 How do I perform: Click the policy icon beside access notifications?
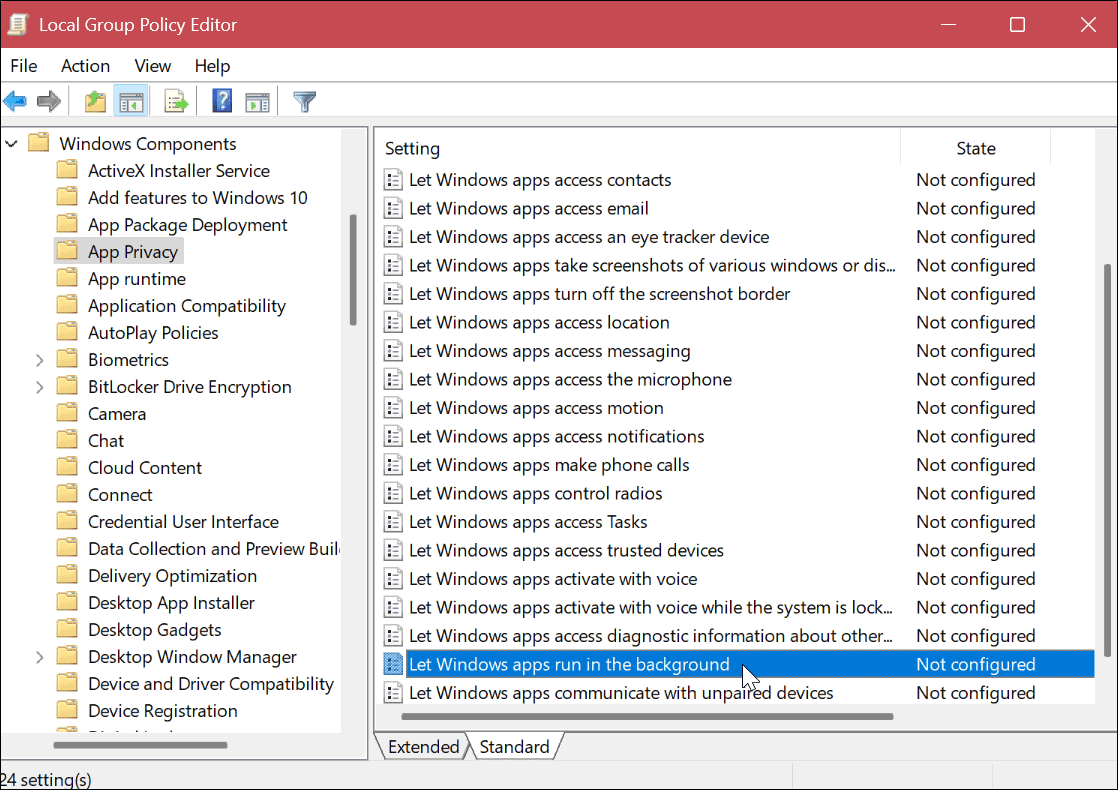393,436
